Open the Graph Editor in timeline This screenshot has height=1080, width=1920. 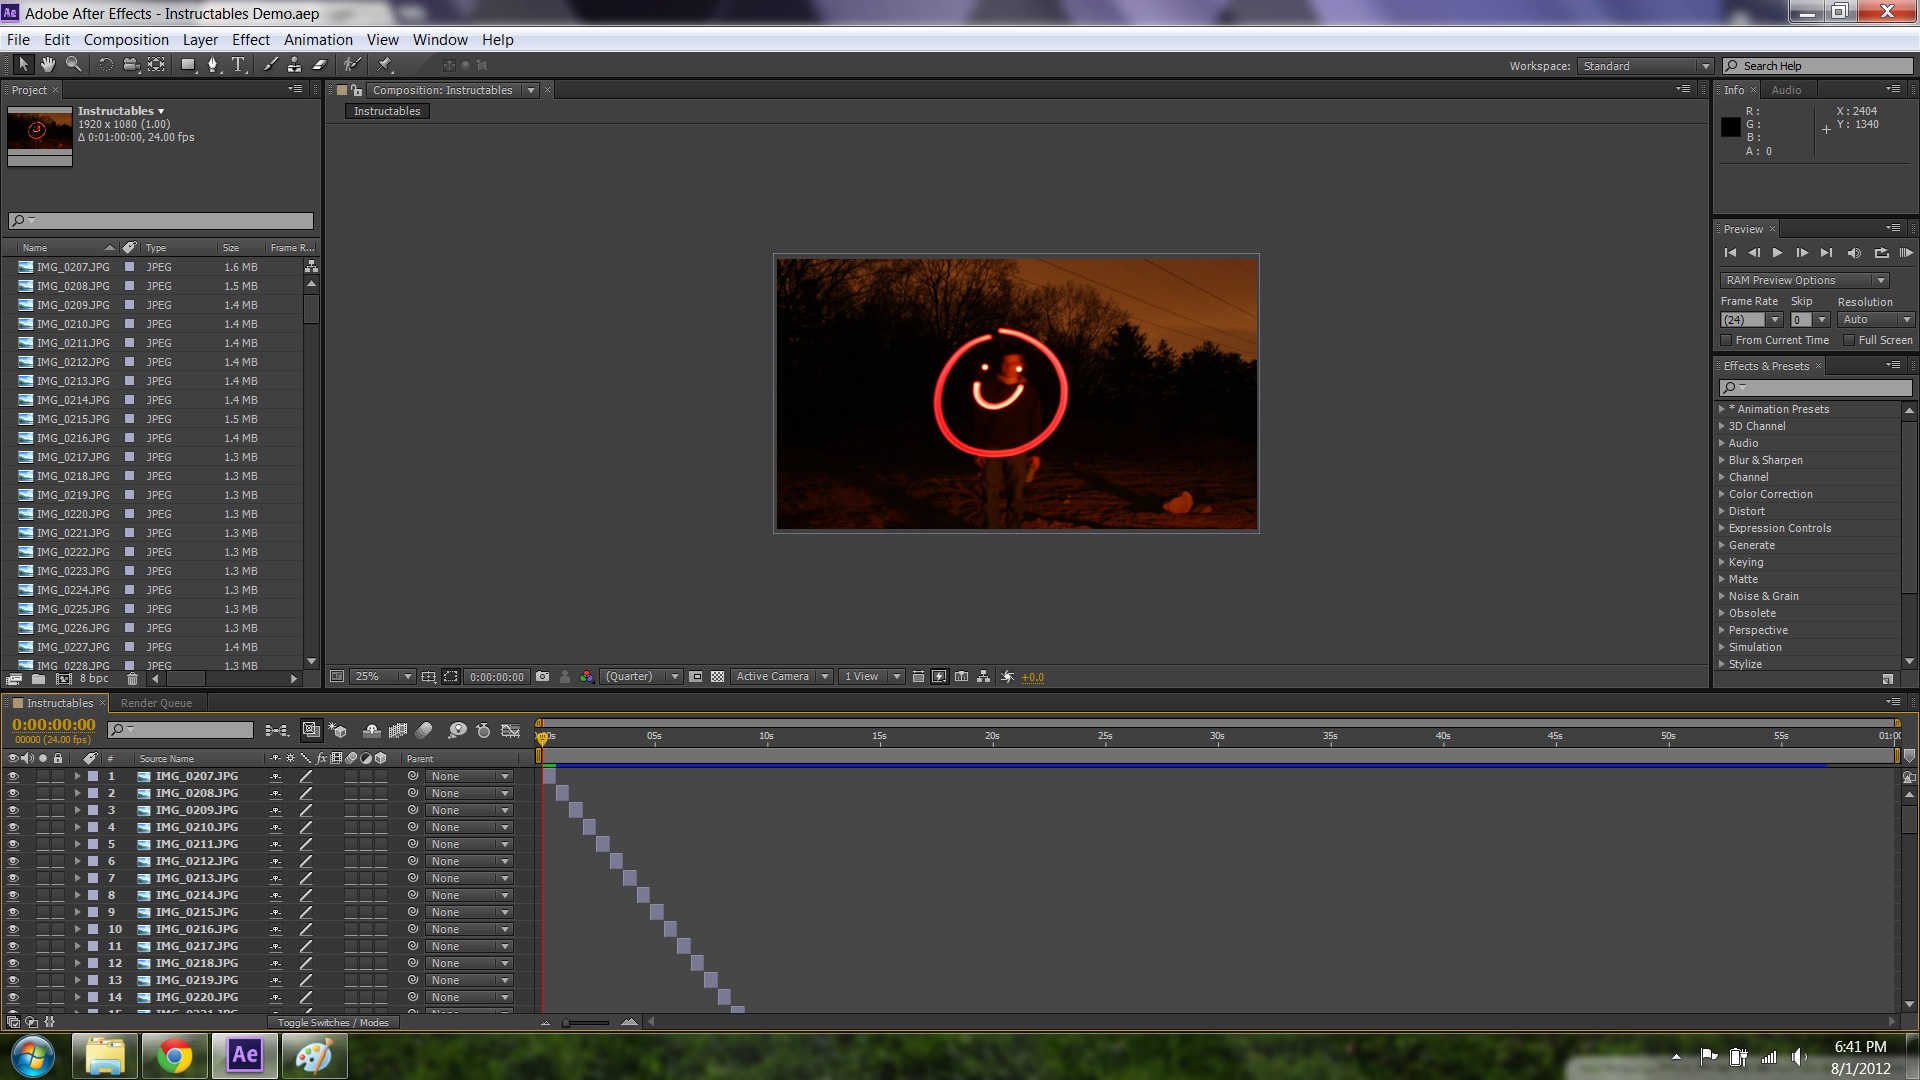tap(510, 731)
